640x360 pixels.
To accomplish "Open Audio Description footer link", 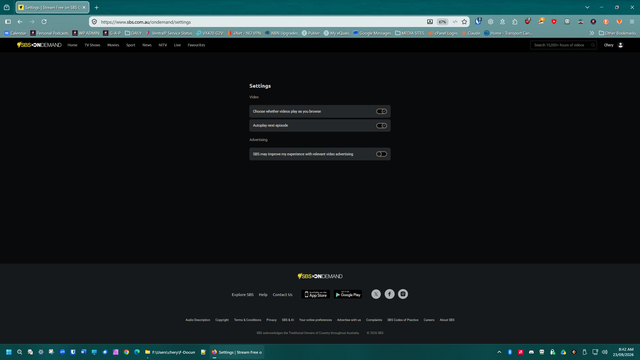I will tap(198, 320).
